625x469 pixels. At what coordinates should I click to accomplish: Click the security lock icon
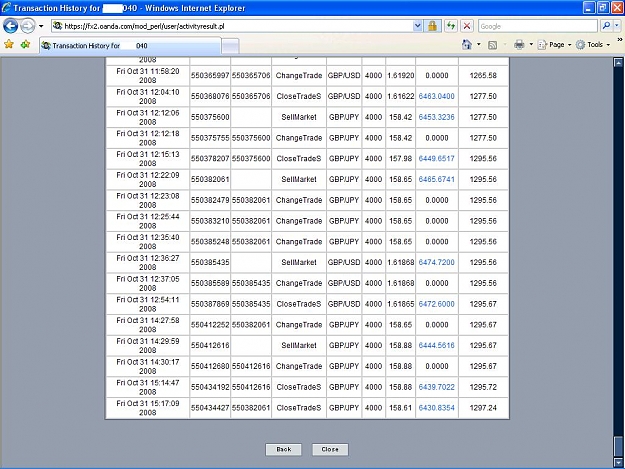432,26
